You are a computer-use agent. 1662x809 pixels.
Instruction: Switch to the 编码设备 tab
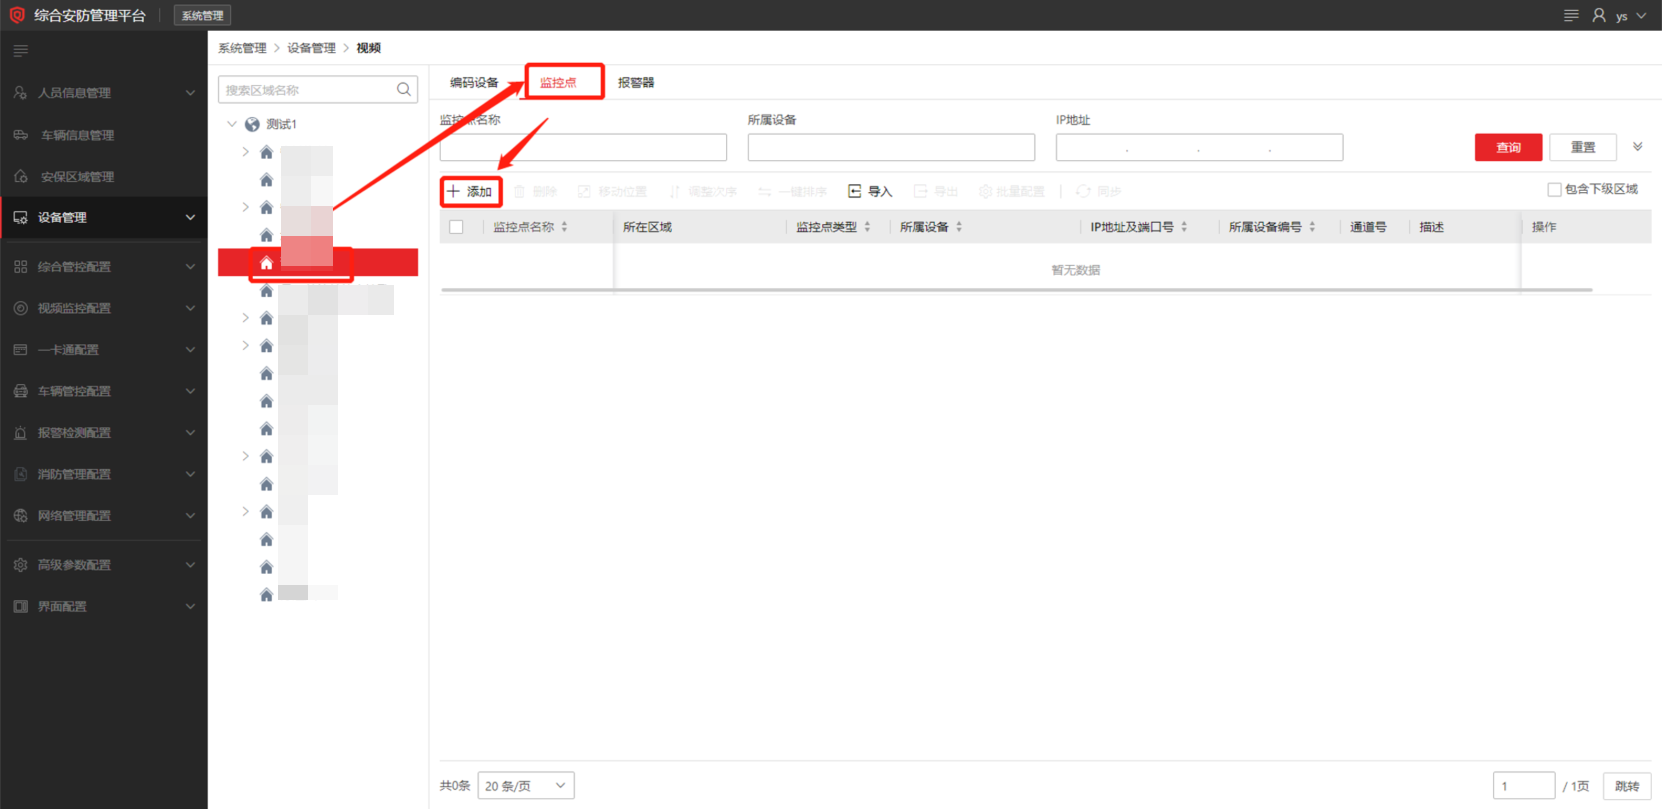coord(474,82)
